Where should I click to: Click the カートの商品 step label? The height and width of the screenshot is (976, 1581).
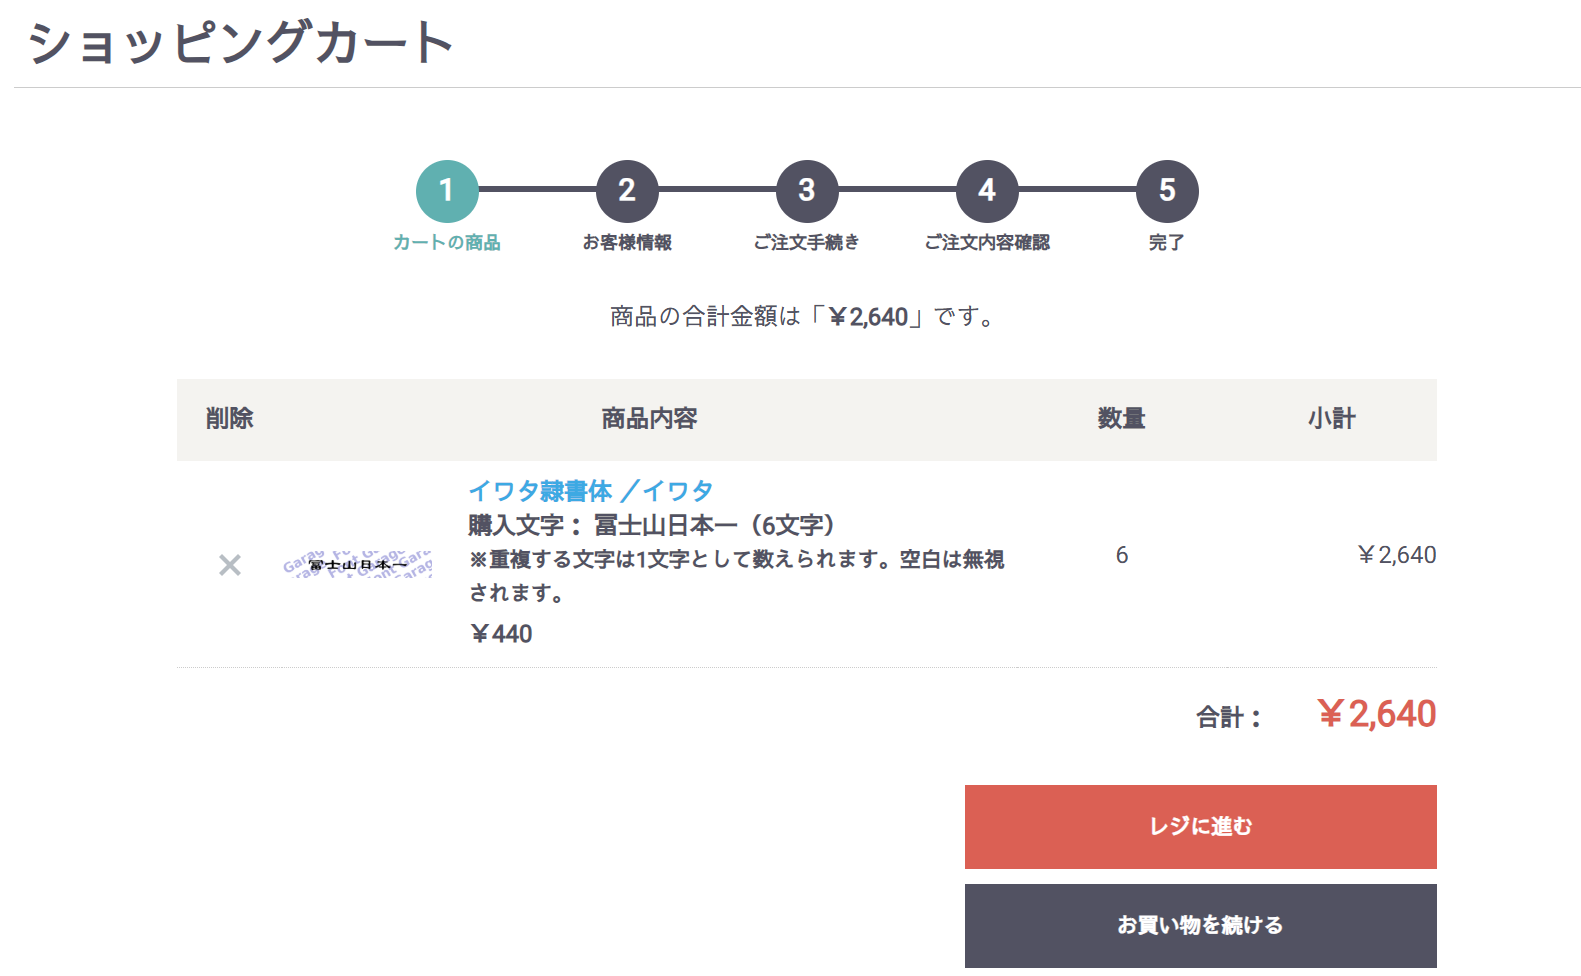447,243
